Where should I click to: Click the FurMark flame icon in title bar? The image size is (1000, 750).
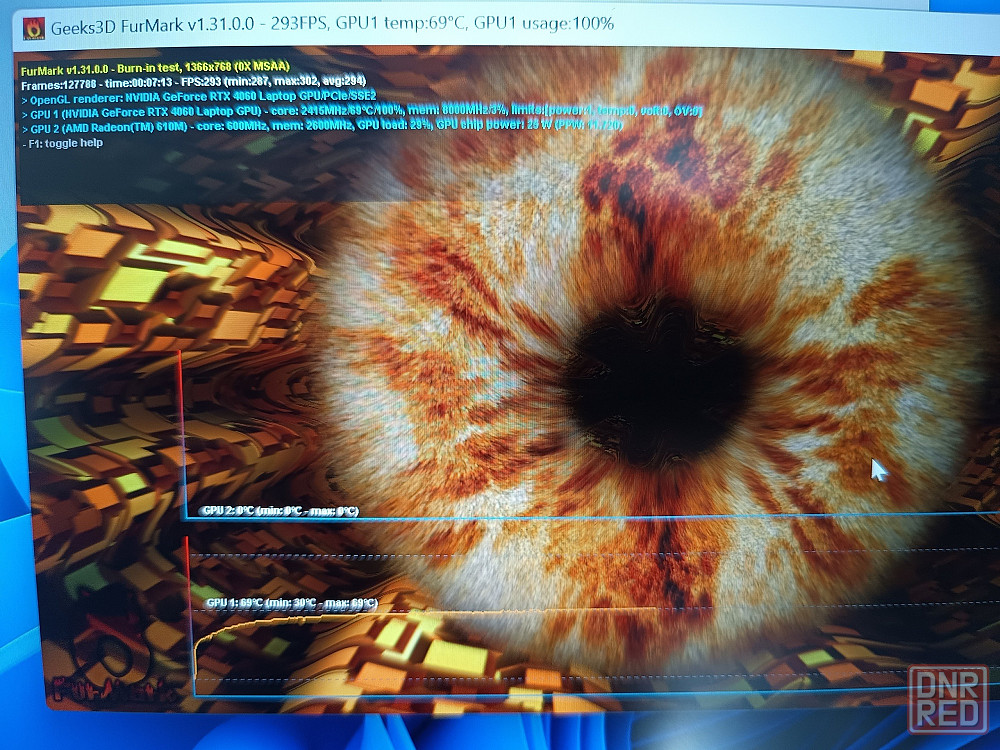coord(34,27)
